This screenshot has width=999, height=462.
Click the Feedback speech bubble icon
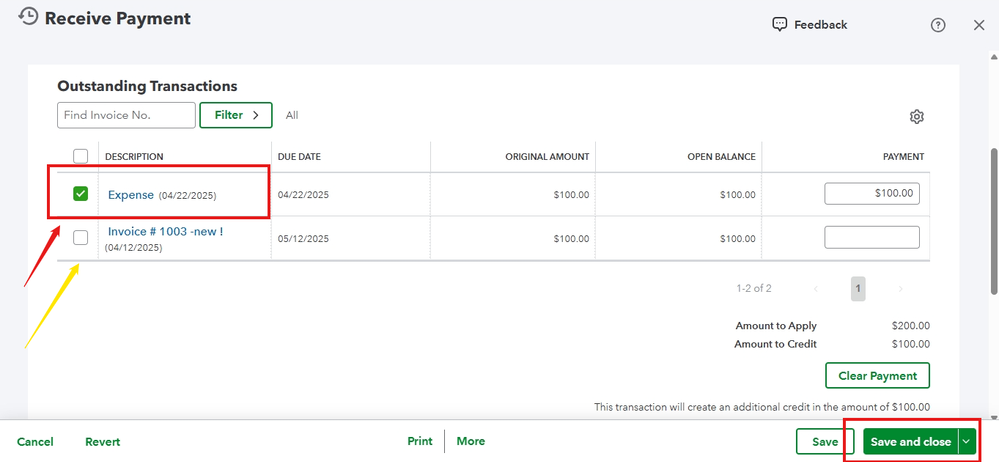coord(780,25)
